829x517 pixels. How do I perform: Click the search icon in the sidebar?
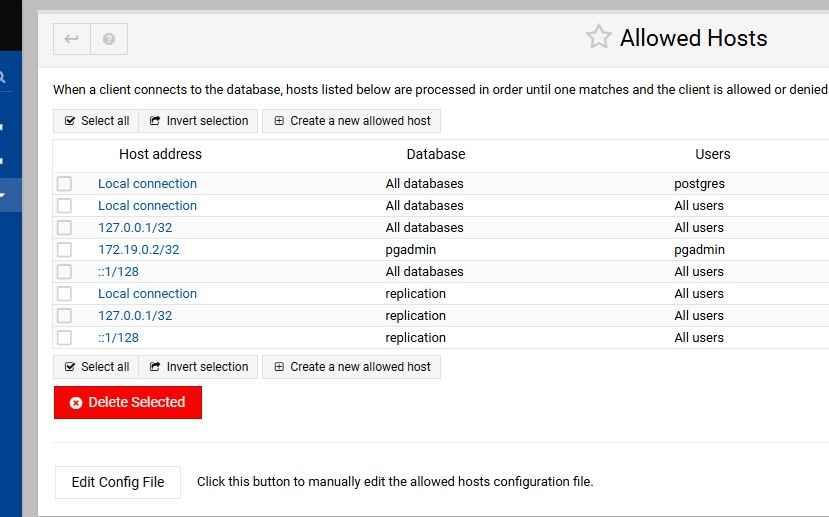3,76
